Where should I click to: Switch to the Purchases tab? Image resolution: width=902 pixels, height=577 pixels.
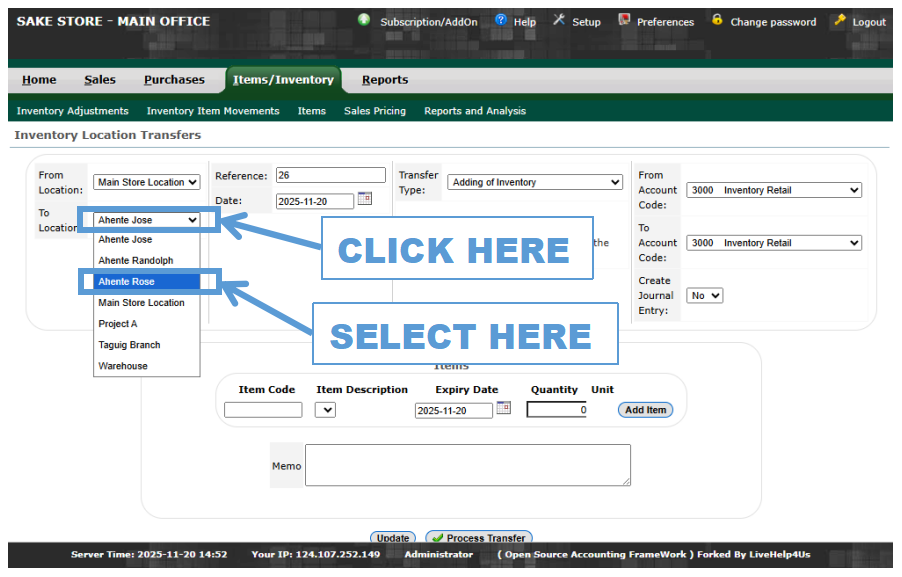[174, 80]
